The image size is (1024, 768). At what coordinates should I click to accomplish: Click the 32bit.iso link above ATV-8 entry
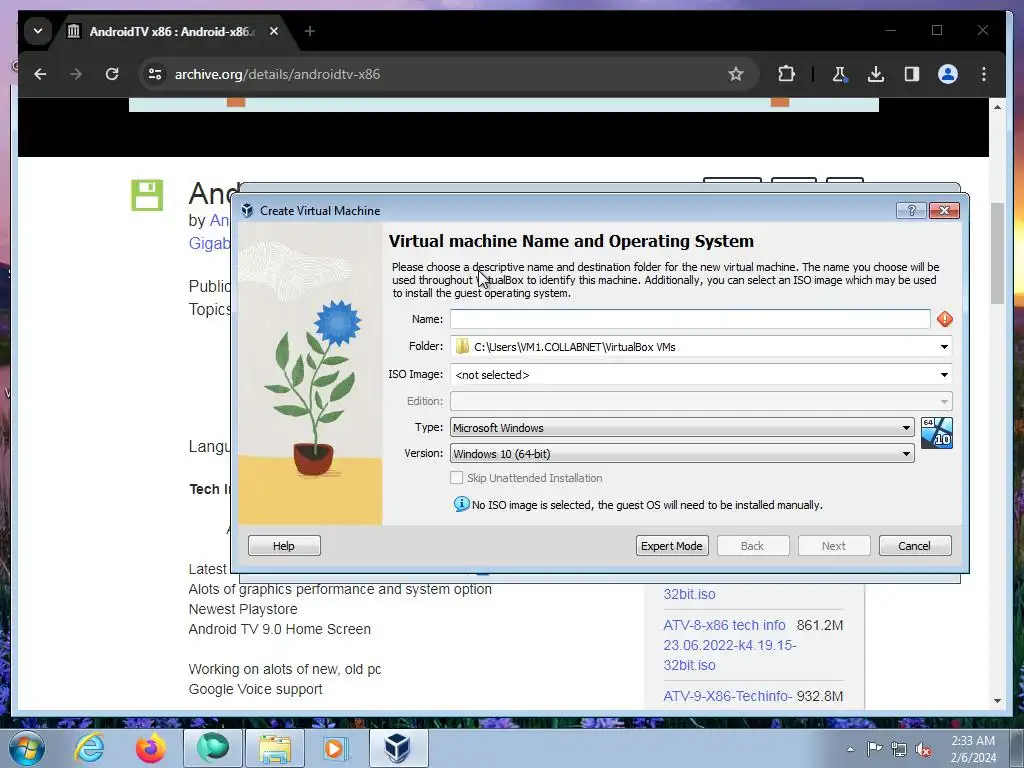pos(690,594)
